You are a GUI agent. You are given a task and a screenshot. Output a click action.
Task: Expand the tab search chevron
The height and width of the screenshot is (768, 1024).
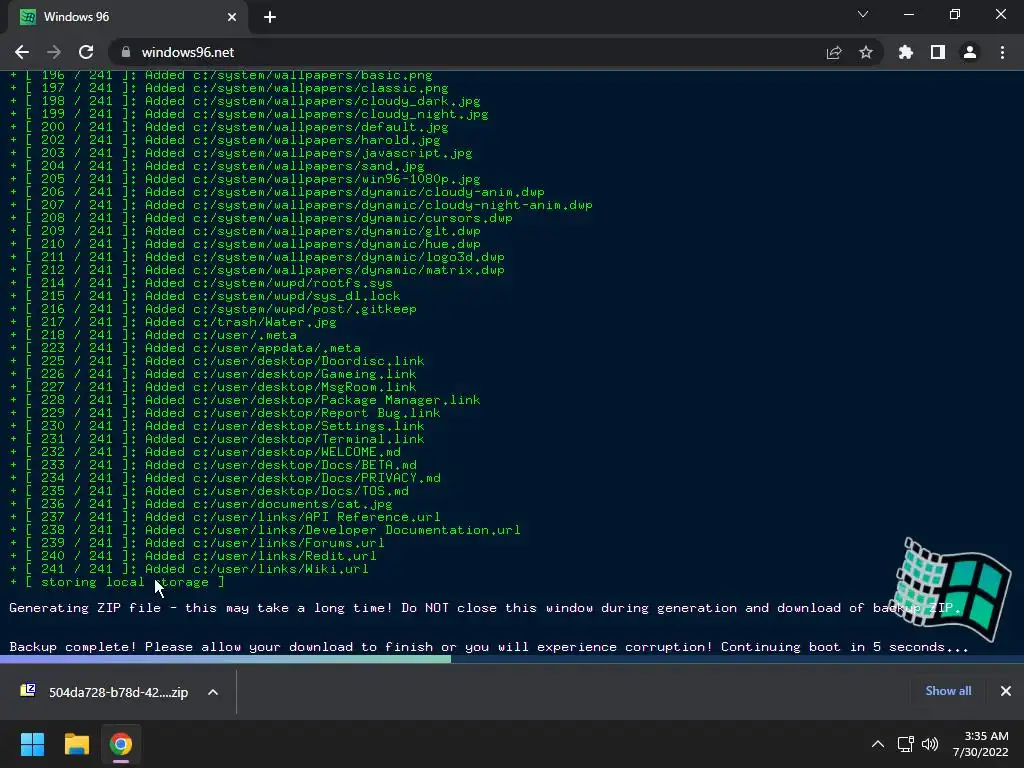pyautogui.click(x=863, y=14)
